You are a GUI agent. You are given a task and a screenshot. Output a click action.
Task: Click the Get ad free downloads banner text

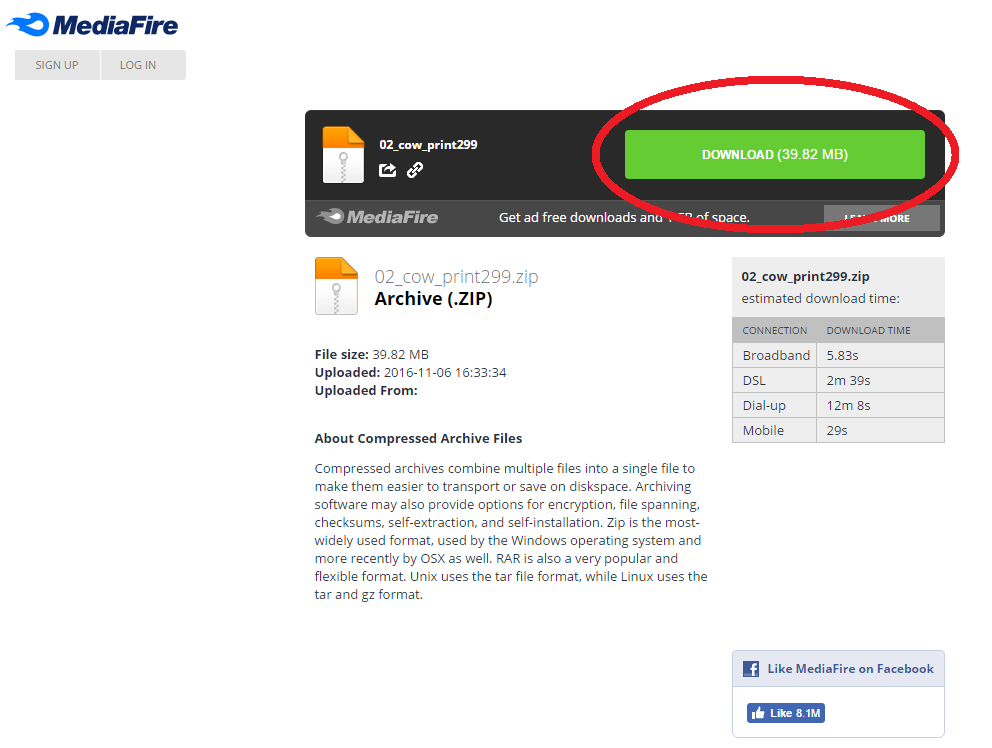[x=624, y=217]
